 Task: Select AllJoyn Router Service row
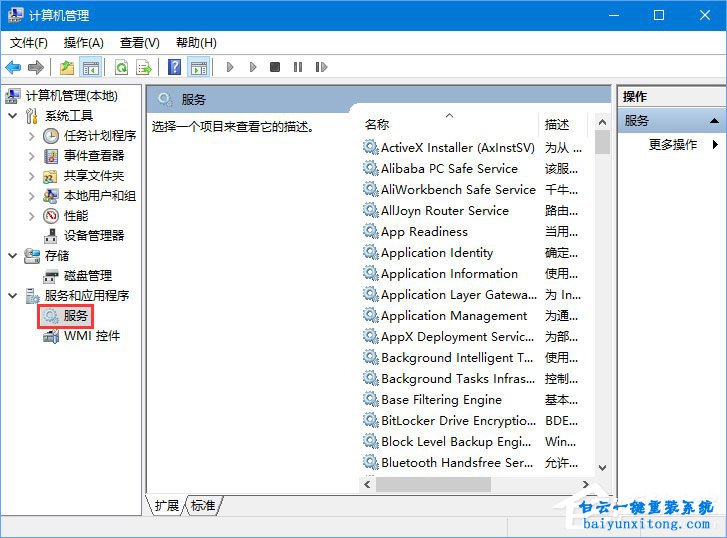[x=471, y=211]
